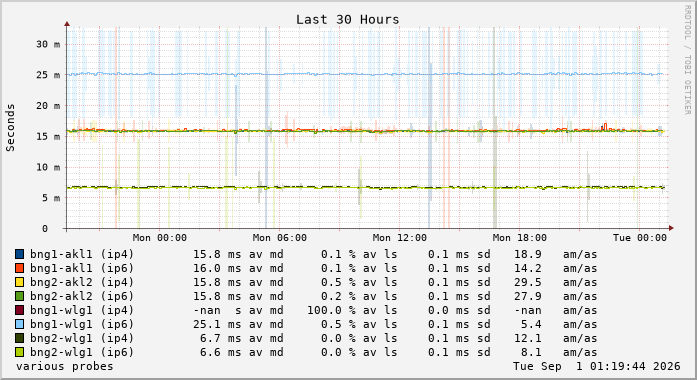697x380 pixels.
Task: Click the 'Mon 18:00' time axis label
Action: (x=520, y=238)
